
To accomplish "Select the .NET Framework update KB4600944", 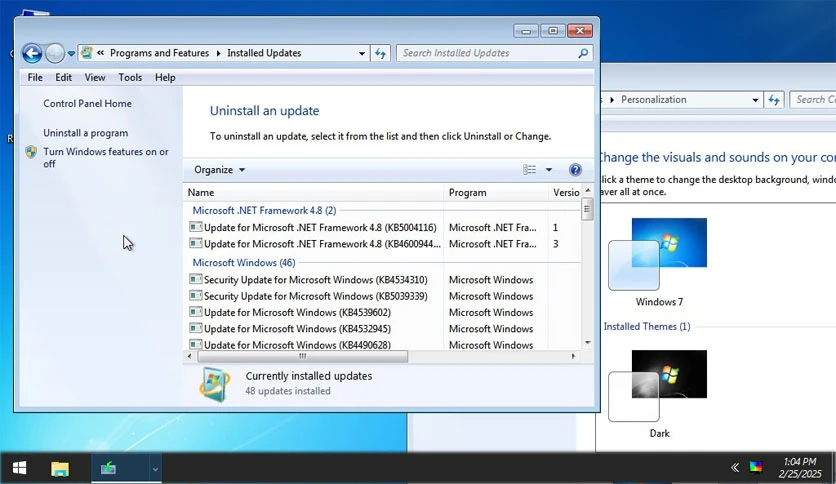I will [322, 244].
